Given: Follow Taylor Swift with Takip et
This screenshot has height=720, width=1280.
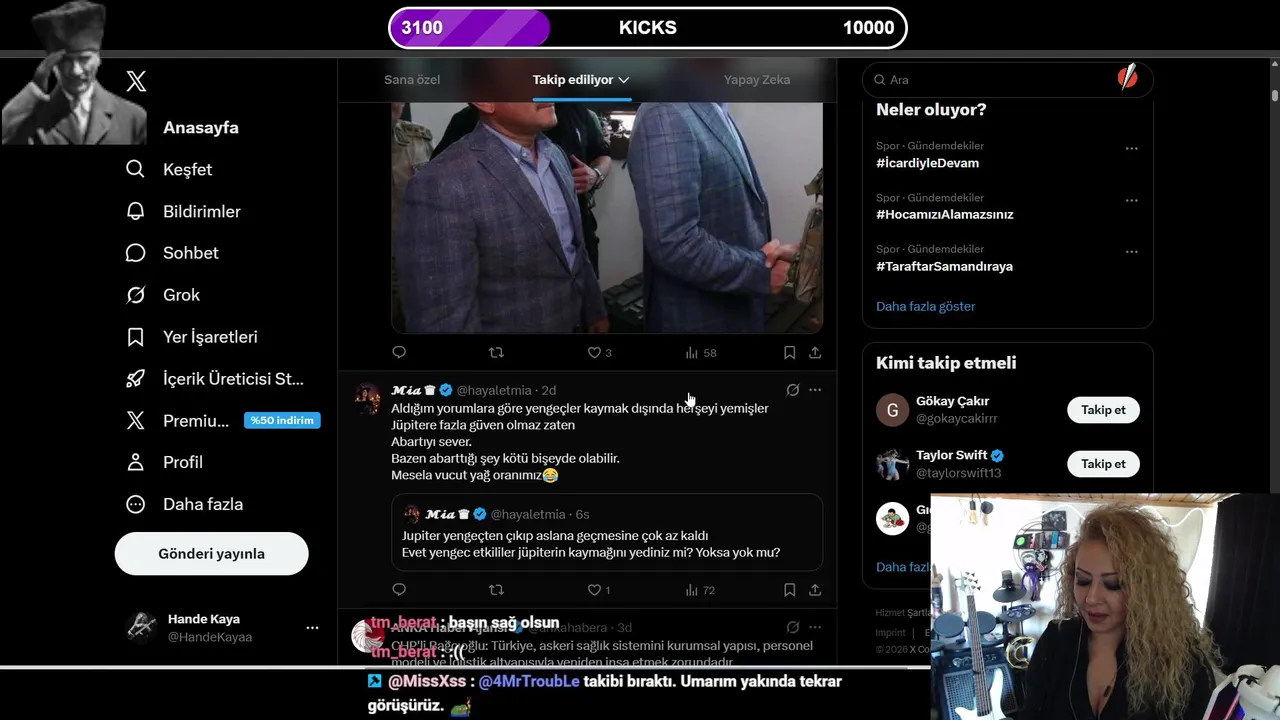Looking at the screenshot, I should point(1103,464).
